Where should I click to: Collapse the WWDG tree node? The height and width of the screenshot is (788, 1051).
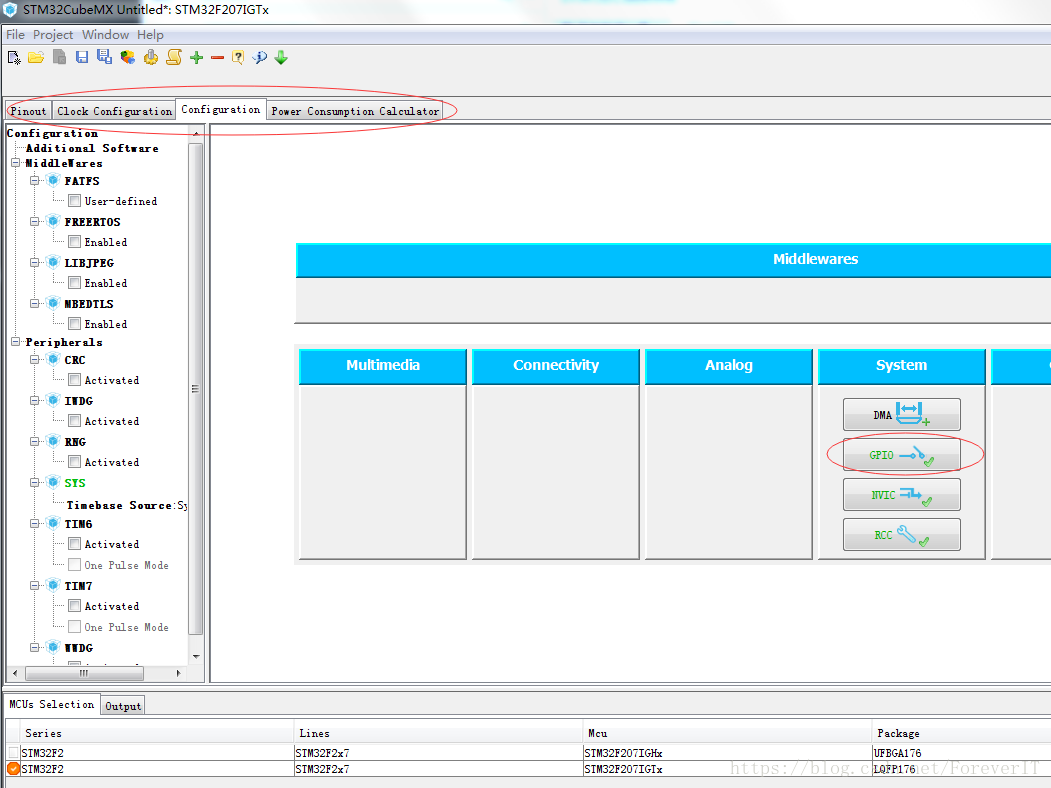35,647
